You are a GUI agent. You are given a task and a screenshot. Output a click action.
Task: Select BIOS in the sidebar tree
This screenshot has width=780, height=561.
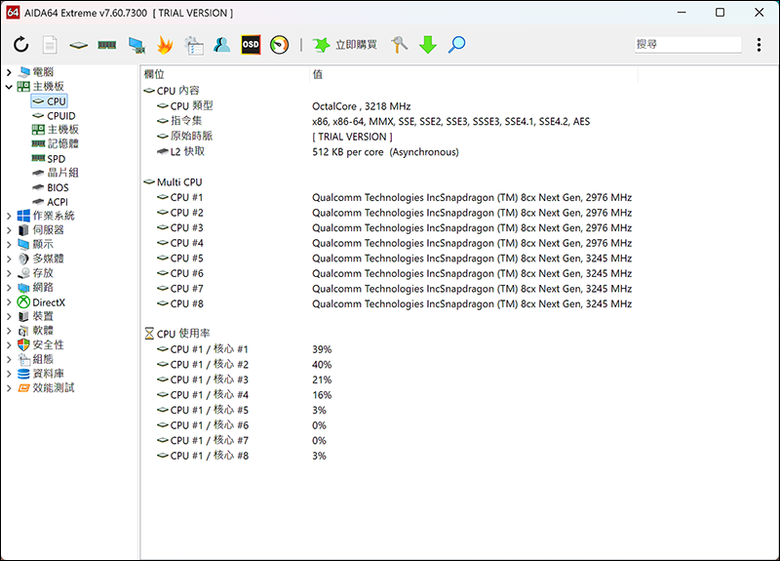tap(50, 187)
